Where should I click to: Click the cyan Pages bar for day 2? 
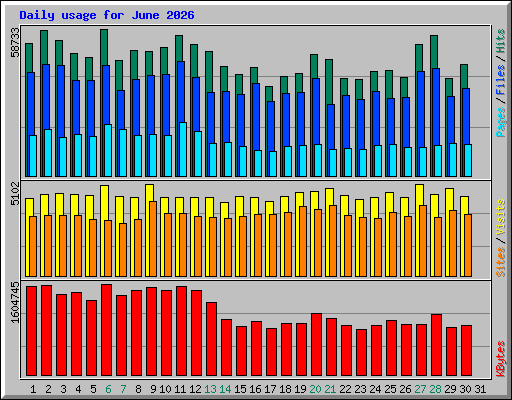tap(48, 153)
